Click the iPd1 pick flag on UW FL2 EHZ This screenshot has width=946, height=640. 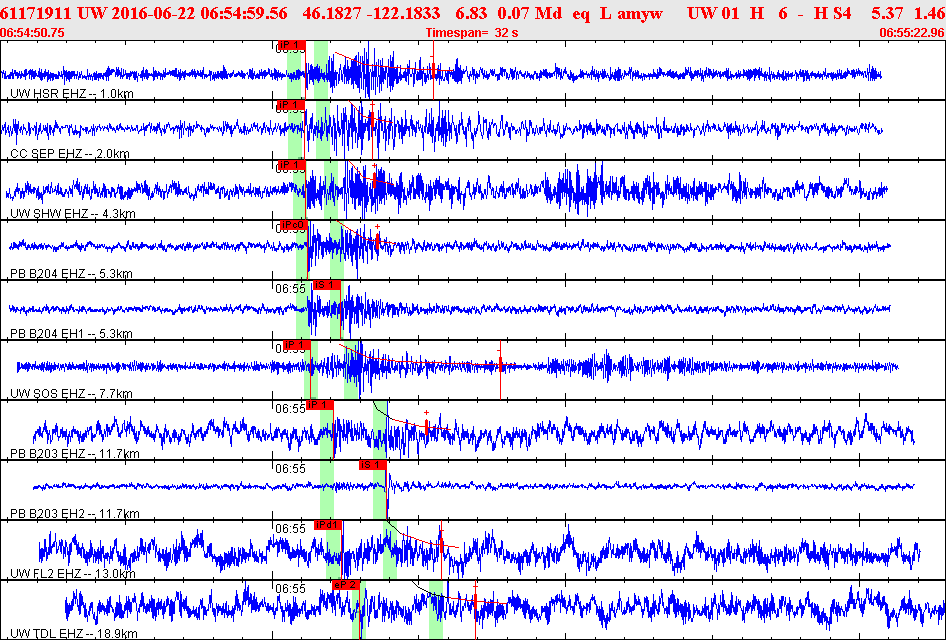click(x=328, y=525)
